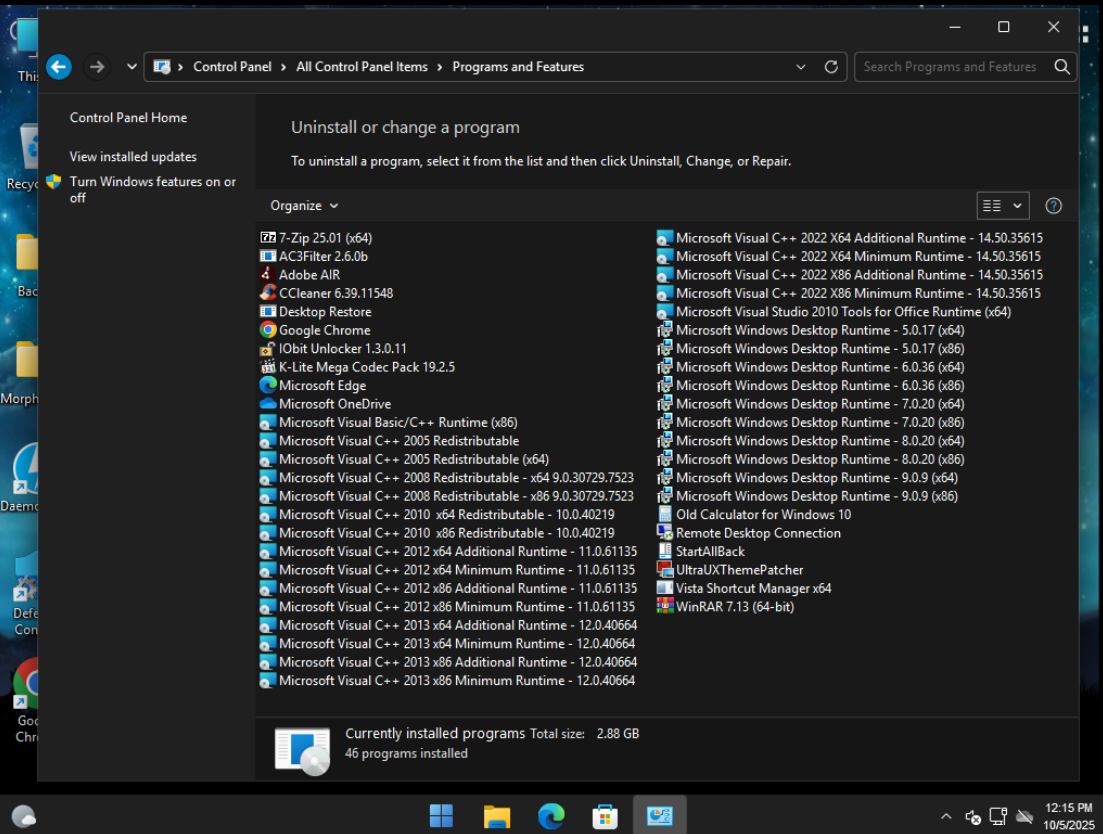
Task: Click the Control Panel breadcrumb
Action: [x=232, y=67]
